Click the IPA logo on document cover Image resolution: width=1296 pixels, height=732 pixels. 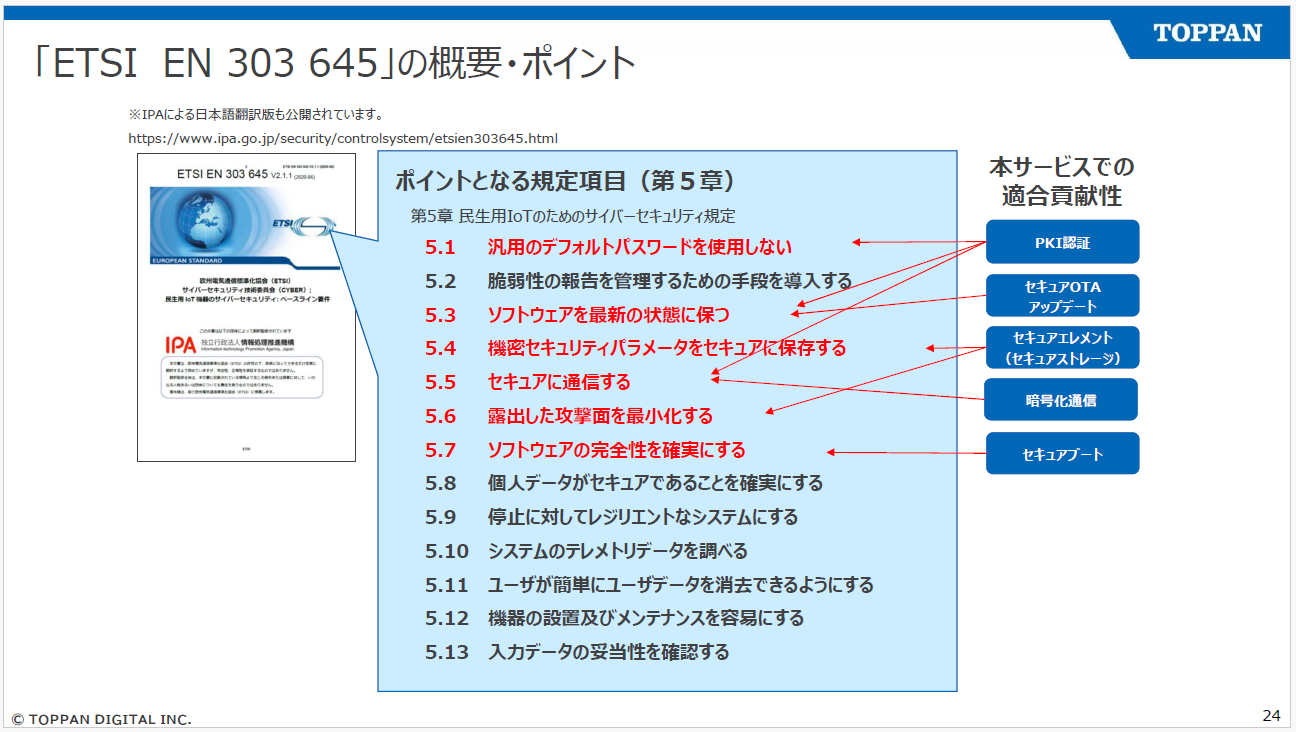[x=179, y=345]
